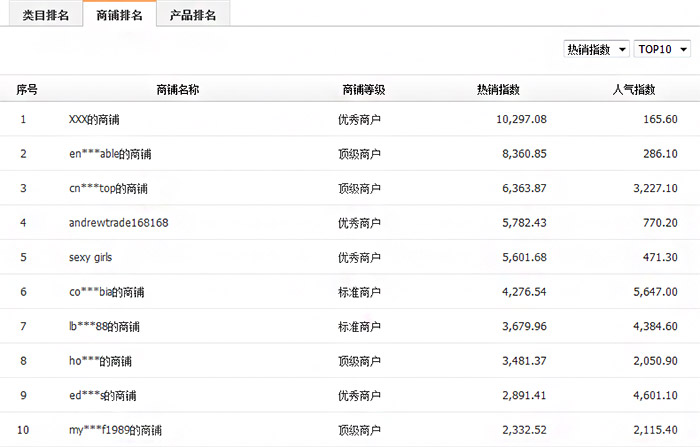
Task: Sort by 人气指数 column header
Action: pos(633,89)
